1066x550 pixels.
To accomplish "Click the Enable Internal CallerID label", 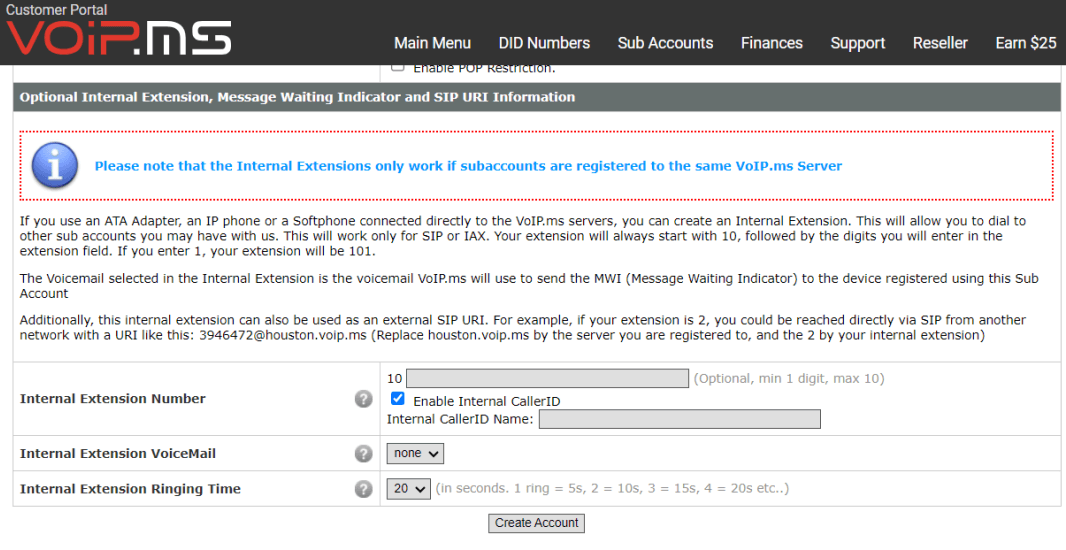I will click(x=487, y=402).
